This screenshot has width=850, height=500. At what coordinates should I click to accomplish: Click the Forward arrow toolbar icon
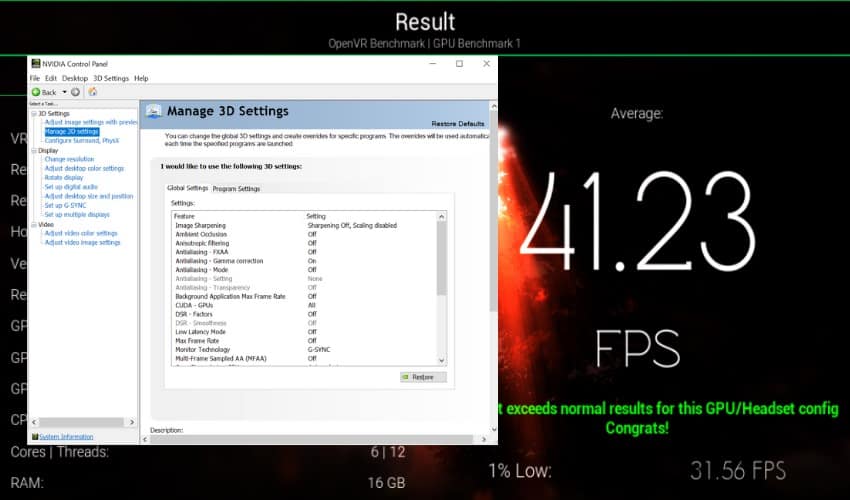point(75,92)
